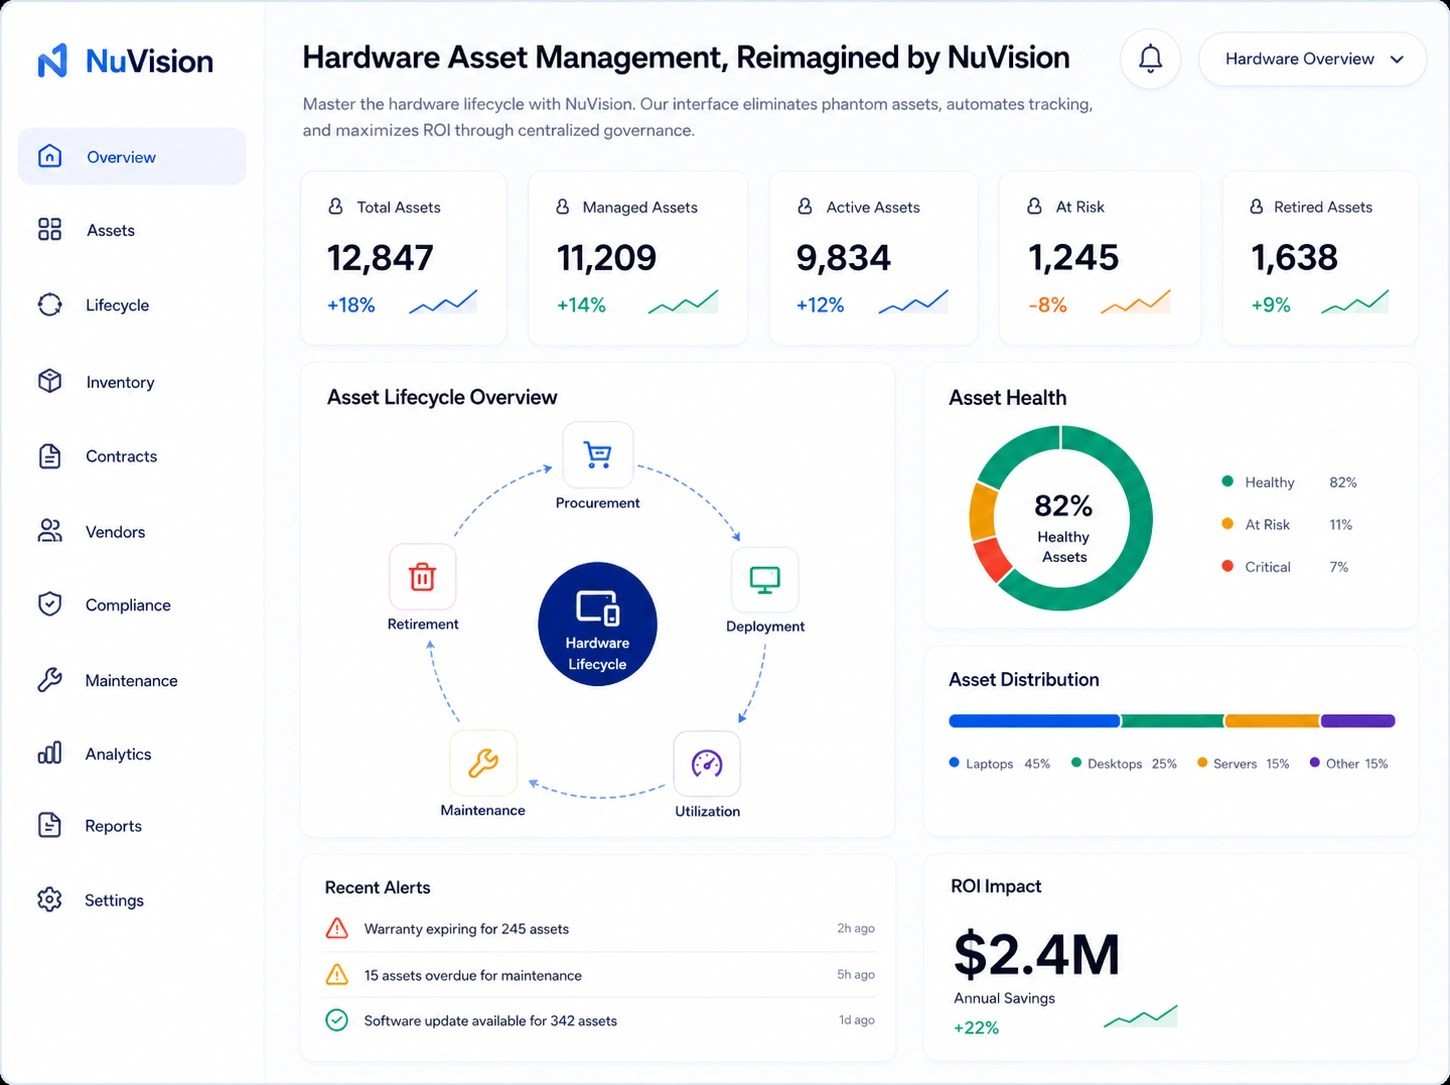Screen dimensions: 1450x1085
Task: Click the notification bell icon
Action: [1150, 59]
